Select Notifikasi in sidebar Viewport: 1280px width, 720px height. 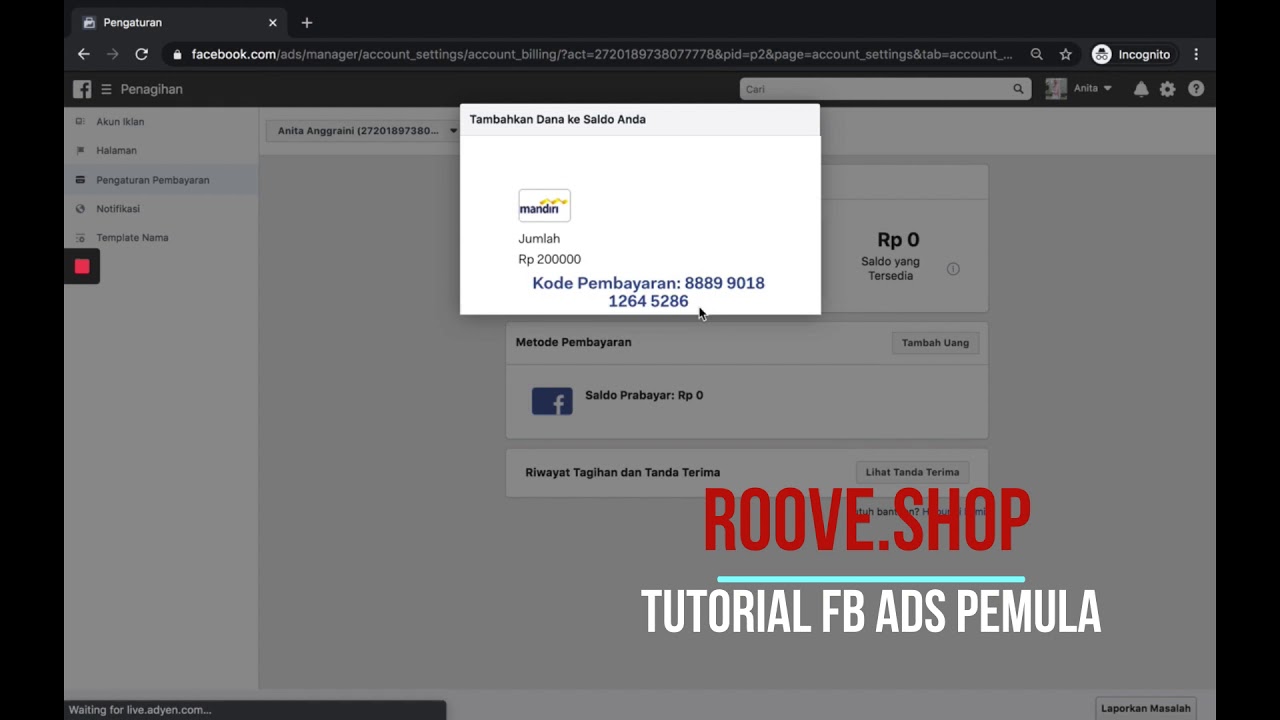tap(118, 209)
